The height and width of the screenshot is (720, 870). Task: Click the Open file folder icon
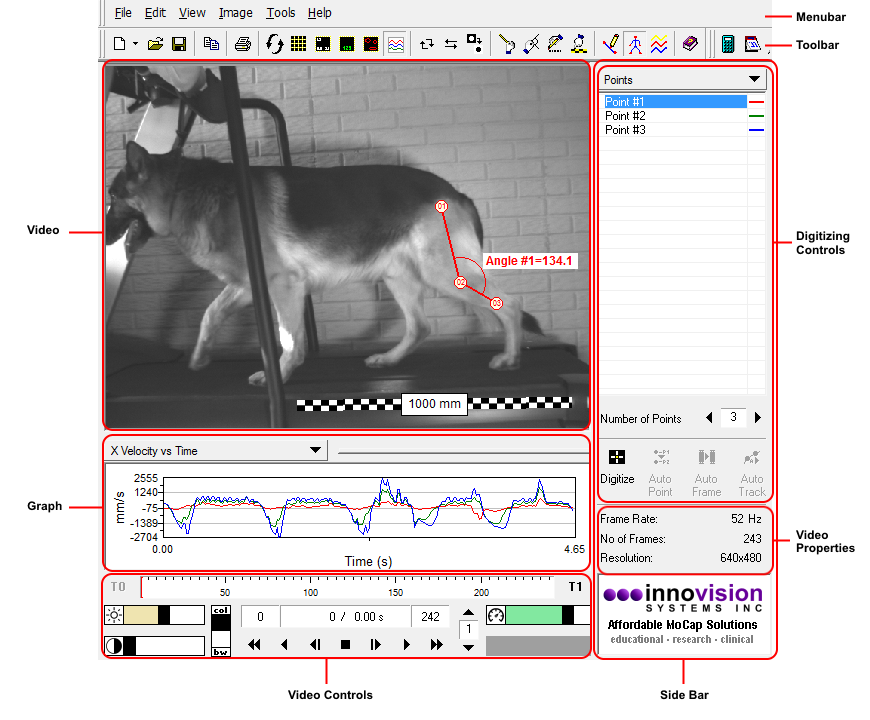click(x=155, y=44)
